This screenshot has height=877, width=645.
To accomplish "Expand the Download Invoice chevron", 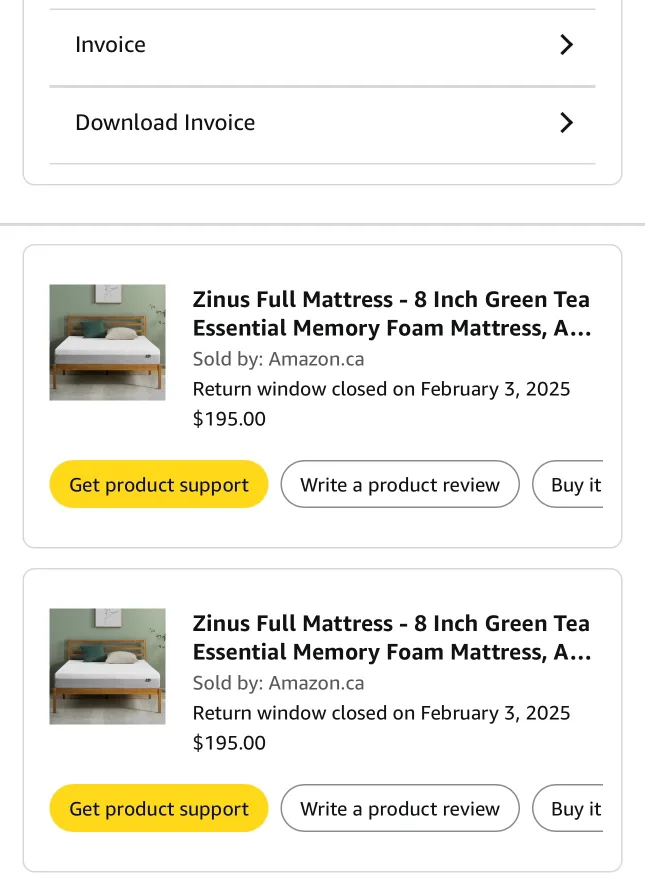I will [x=566, y=122].
